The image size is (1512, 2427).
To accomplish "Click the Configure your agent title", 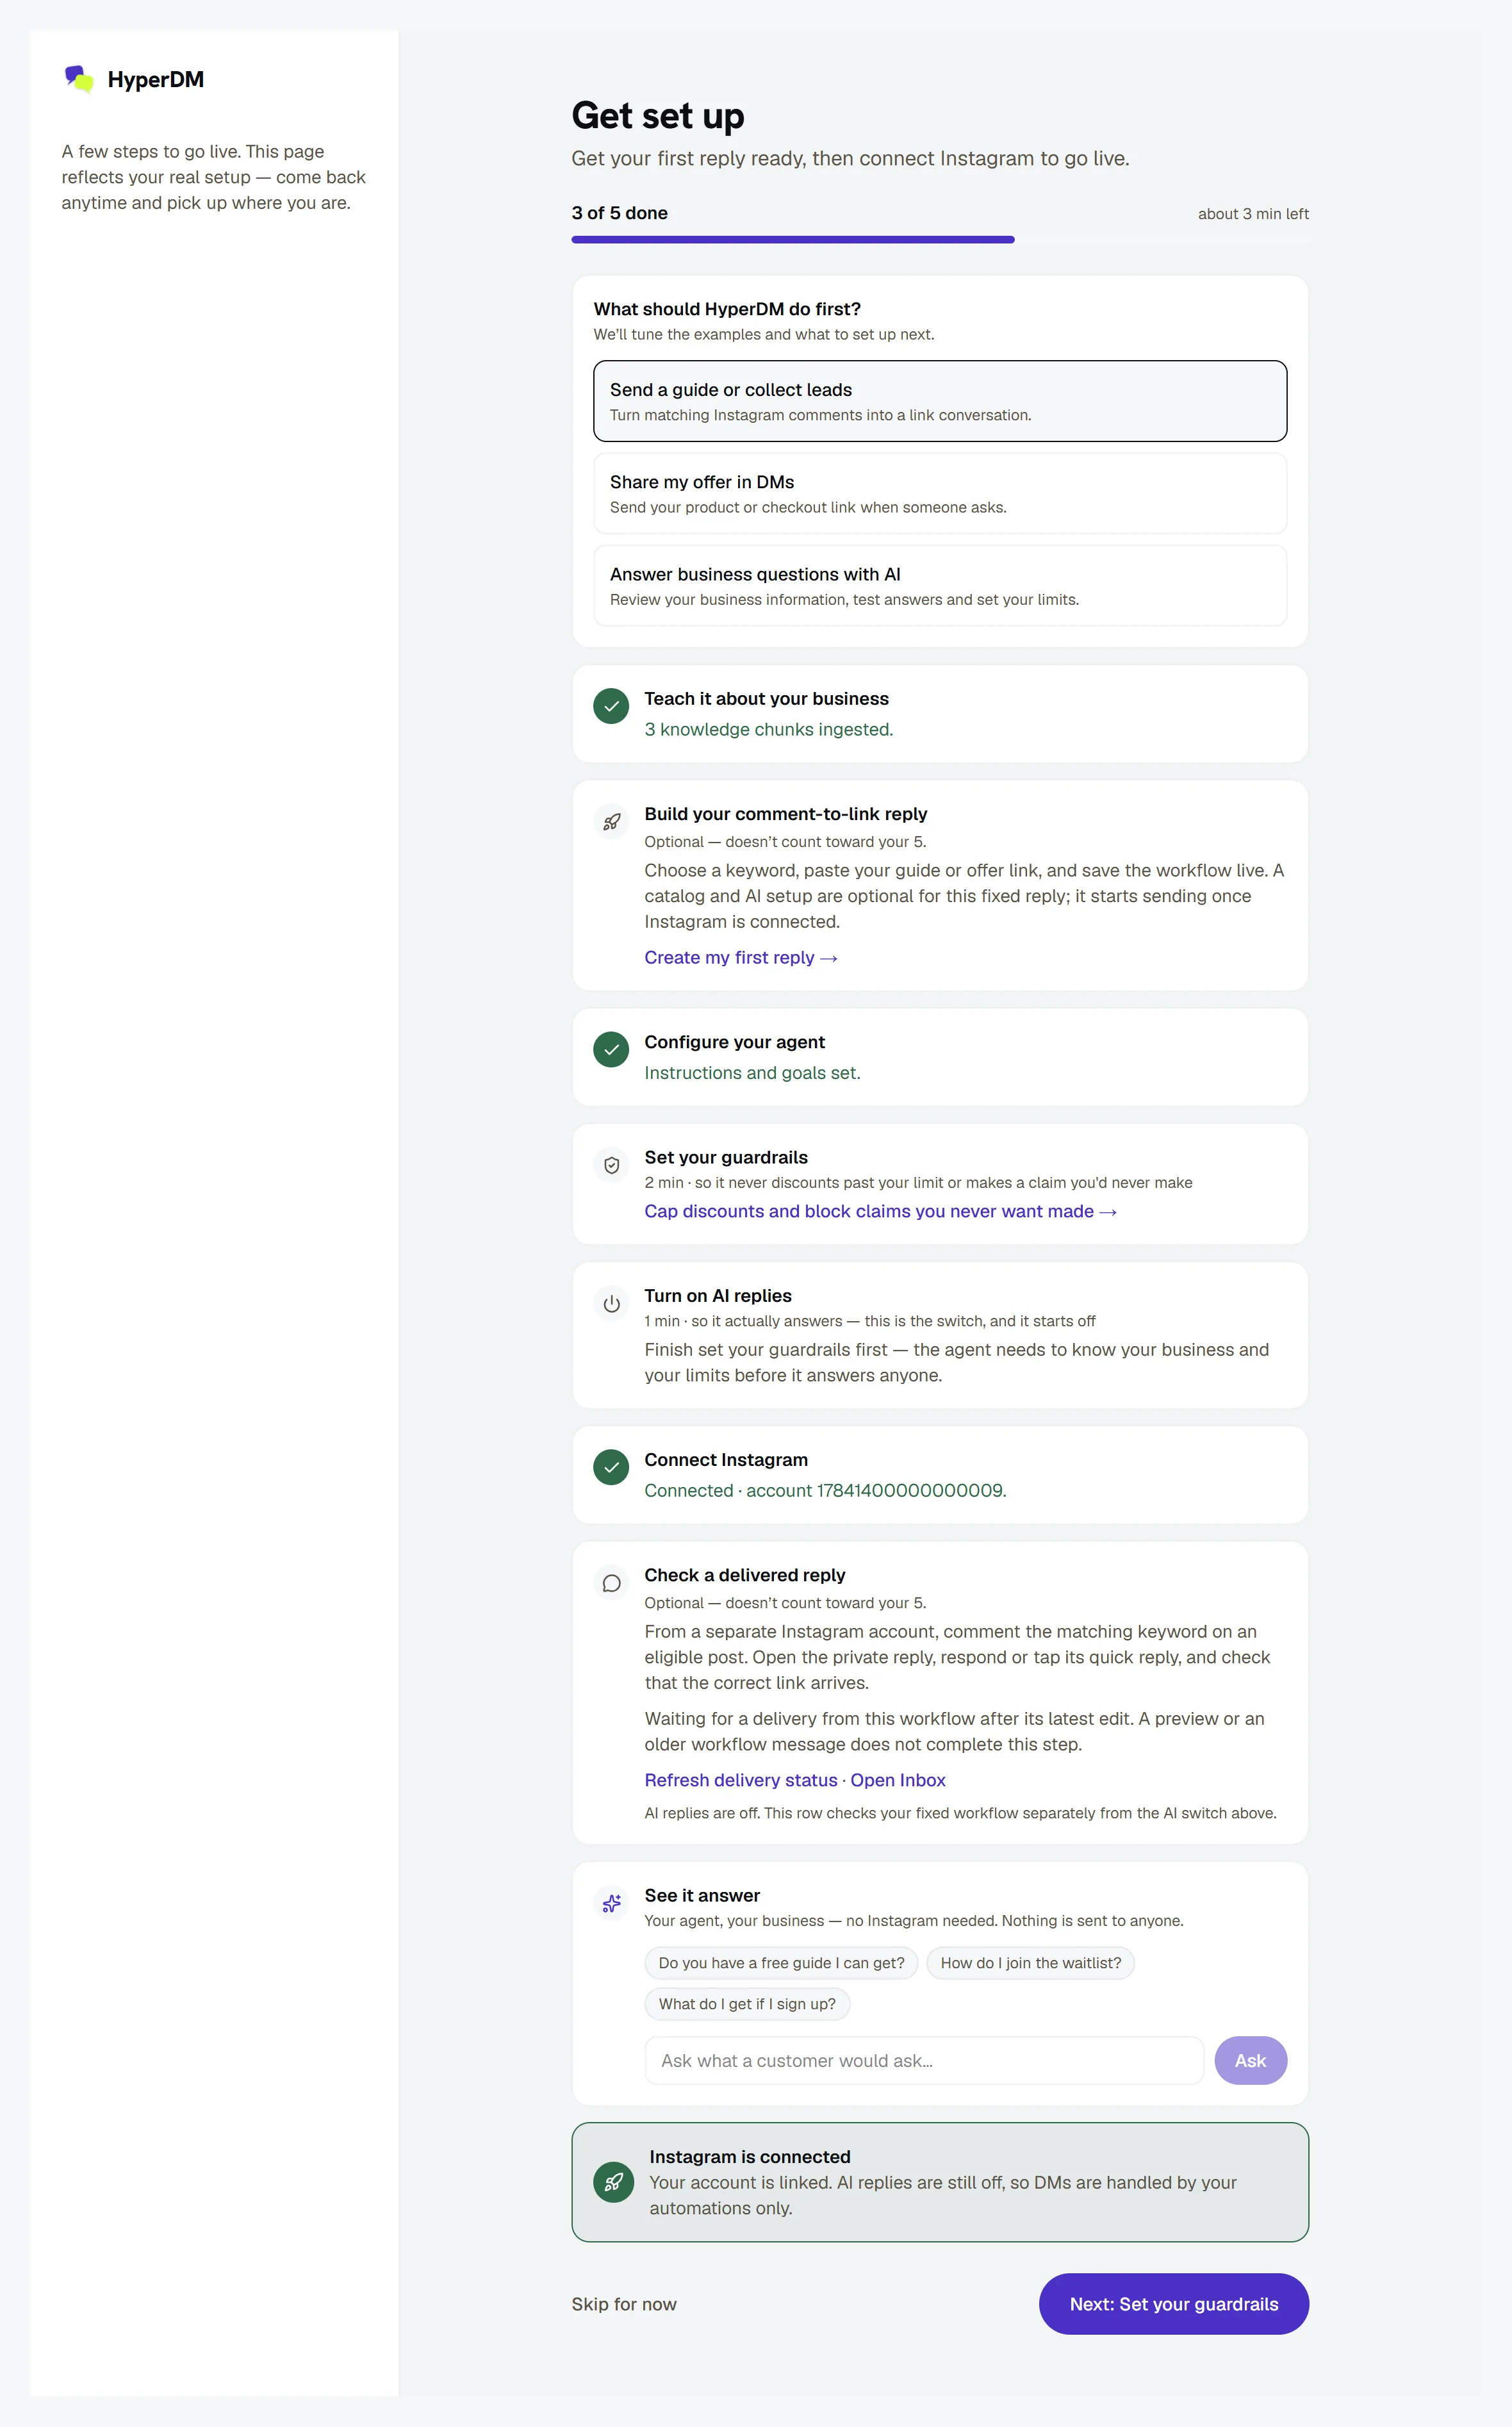I will pos(734,1042).
